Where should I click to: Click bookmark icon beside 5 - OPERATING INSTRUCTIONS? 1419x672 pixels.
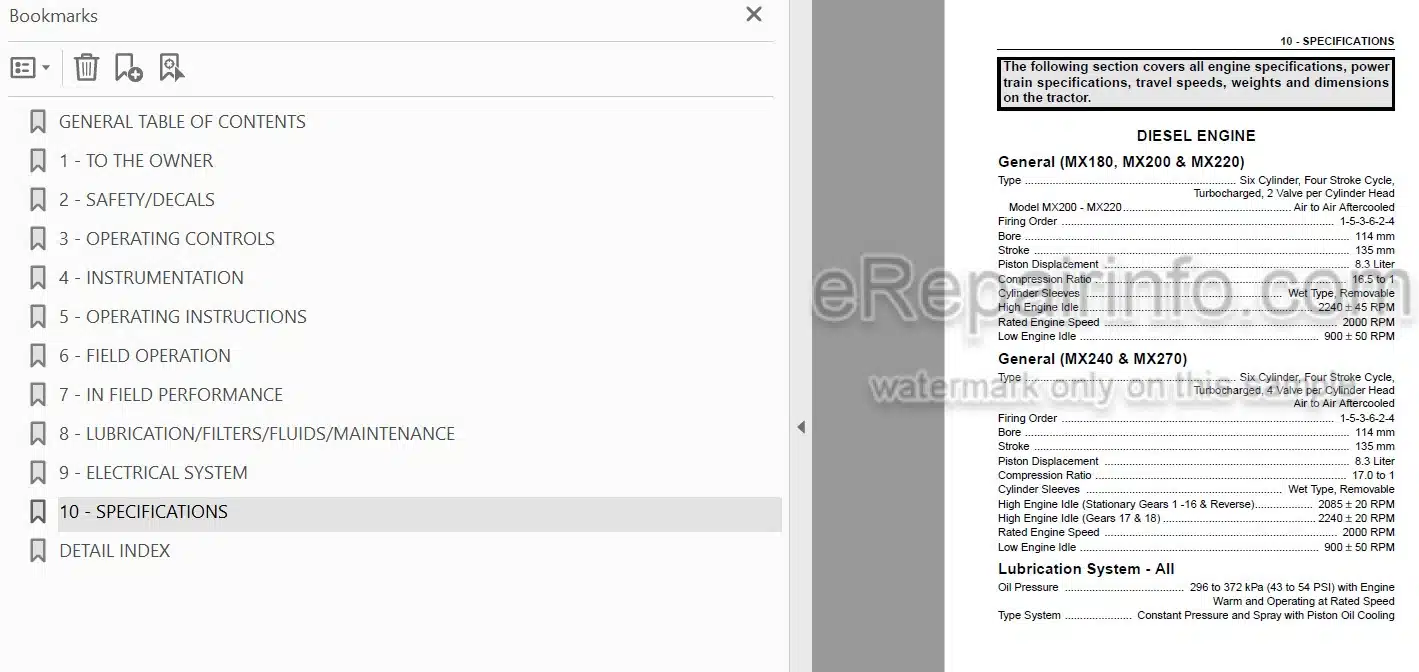point(38,317)
